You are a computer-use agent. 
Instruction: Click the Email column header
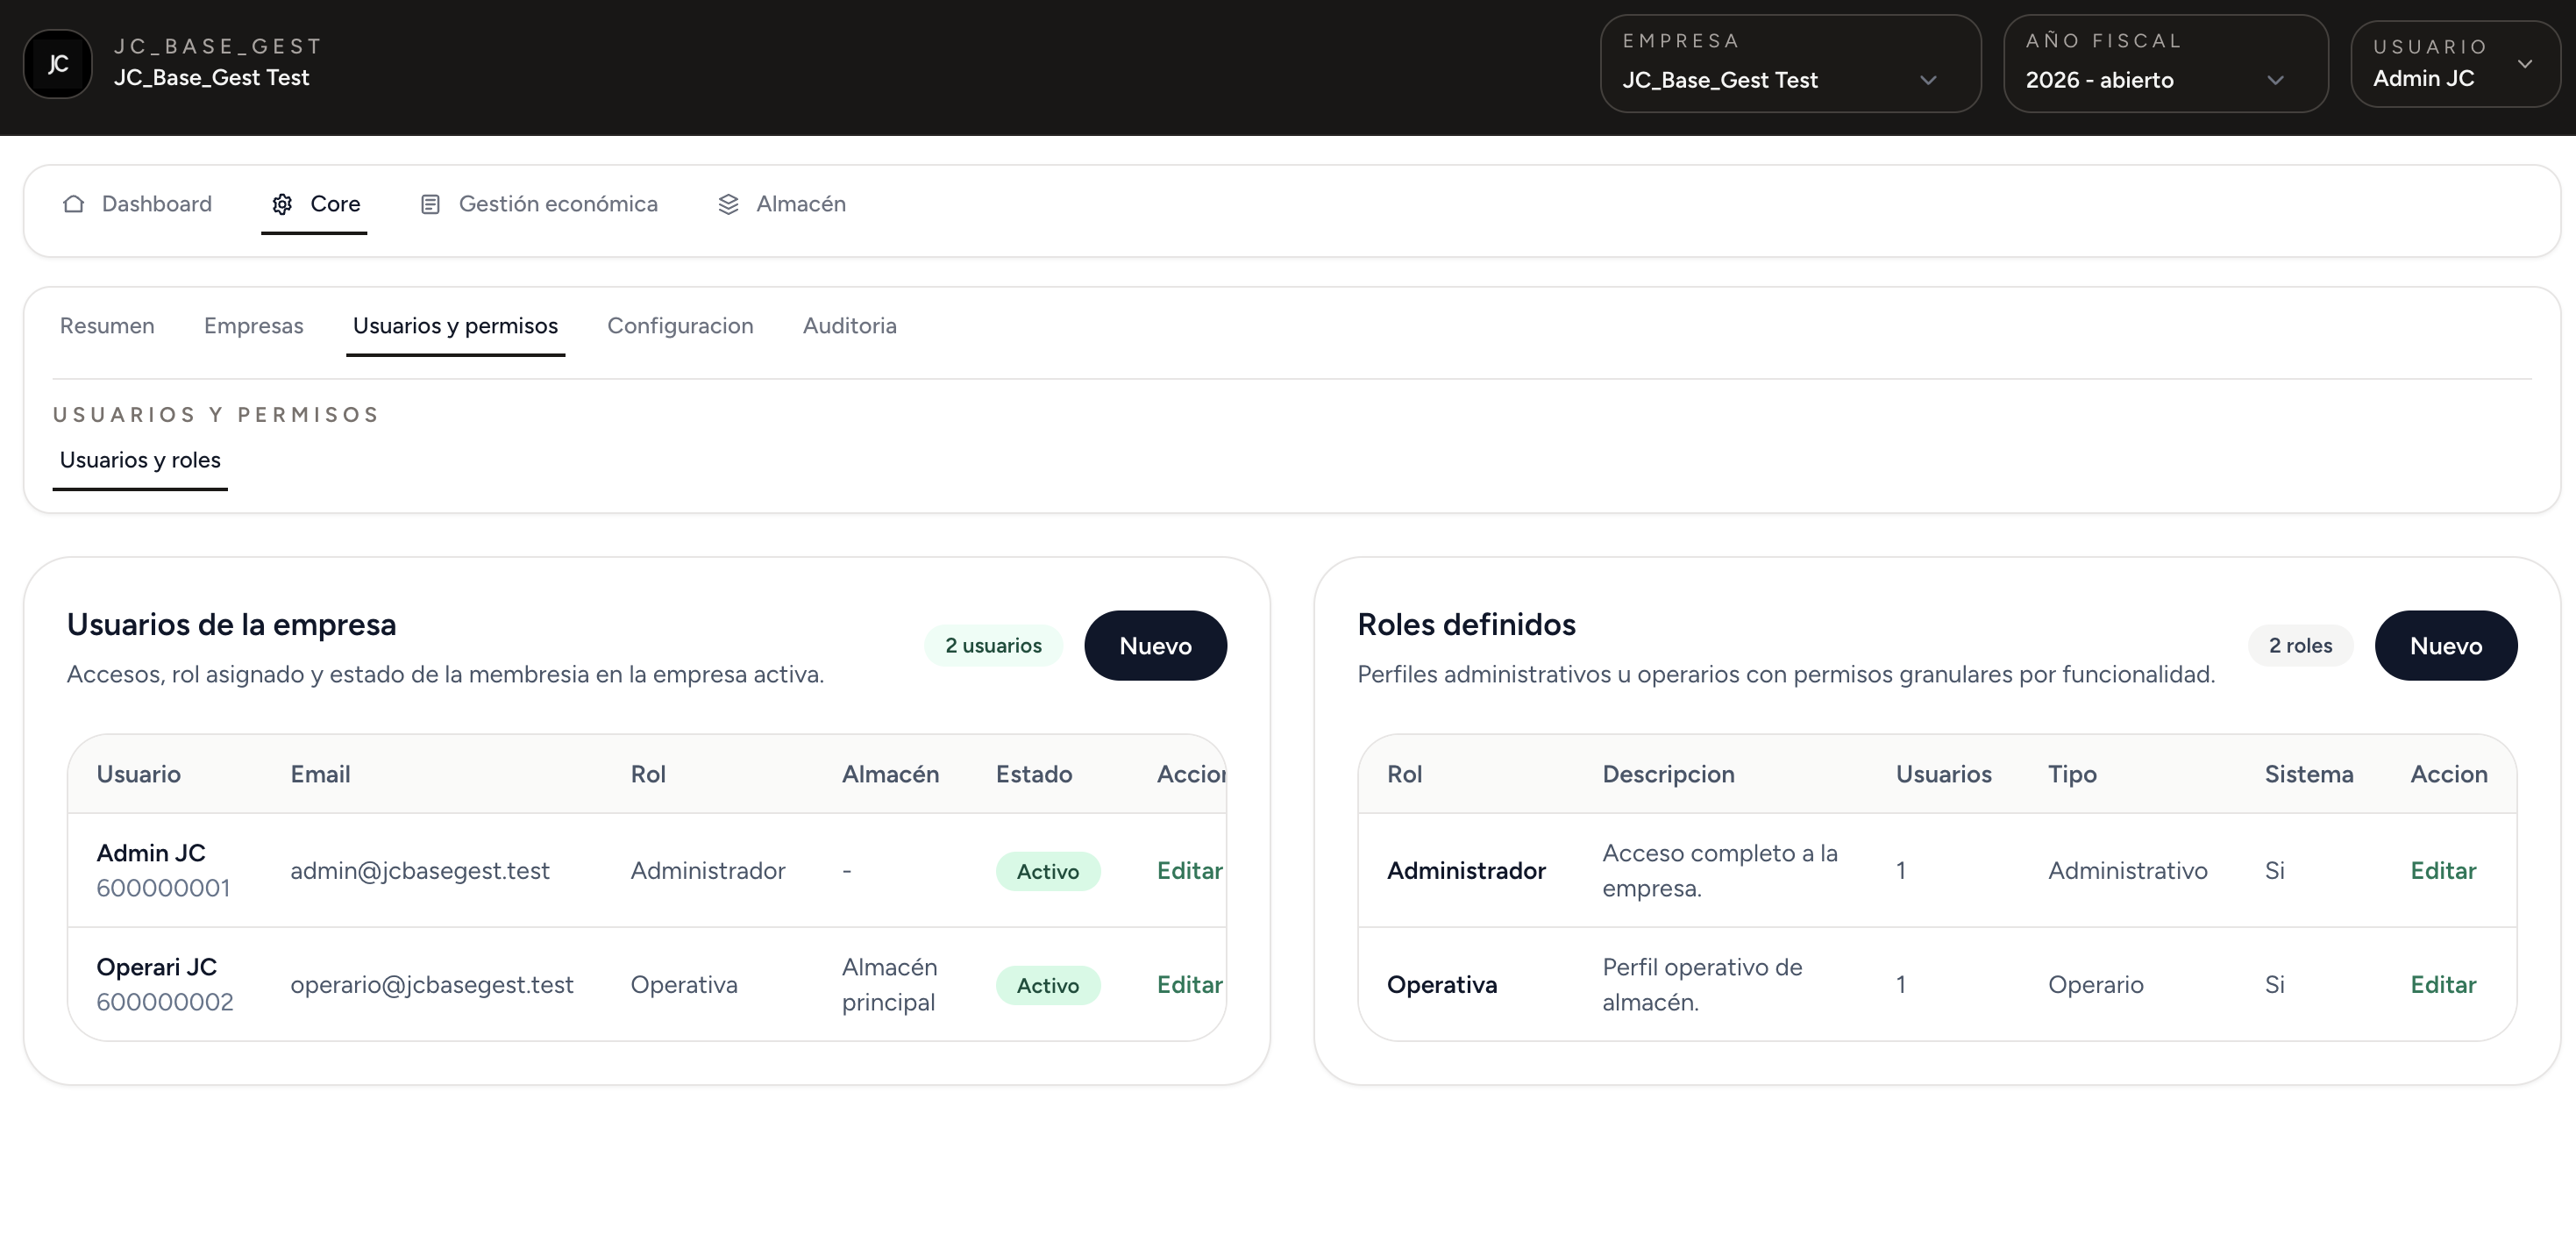[x=320, y=774]
